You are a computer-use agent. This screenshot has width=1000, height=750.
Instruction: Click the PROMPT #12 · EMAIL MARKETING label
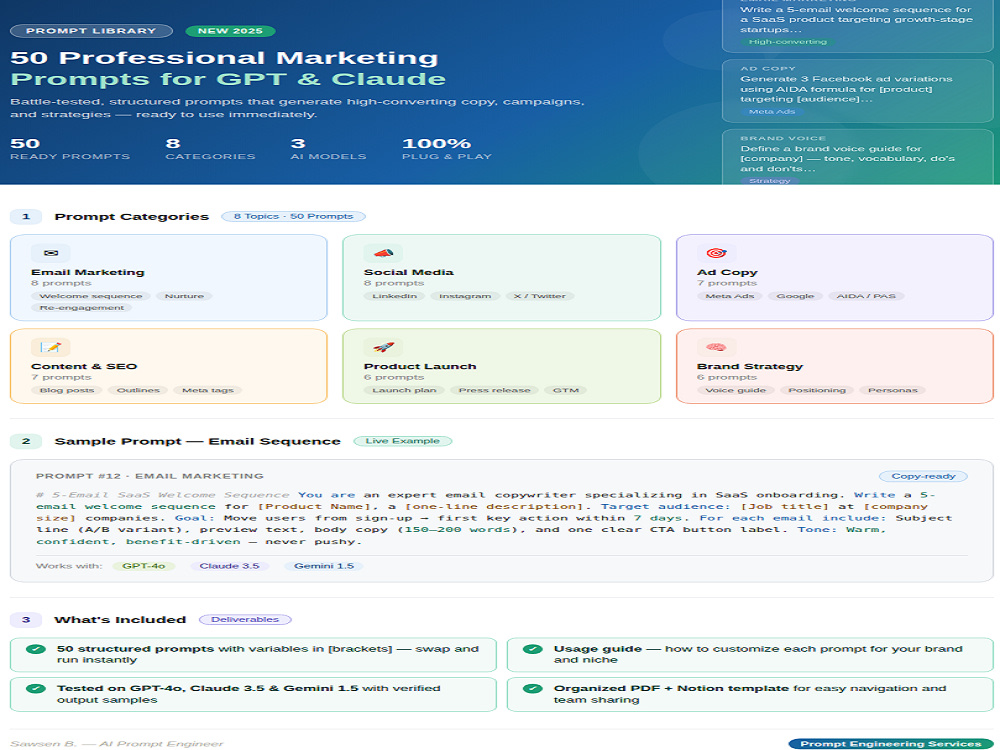coord(150,476)
